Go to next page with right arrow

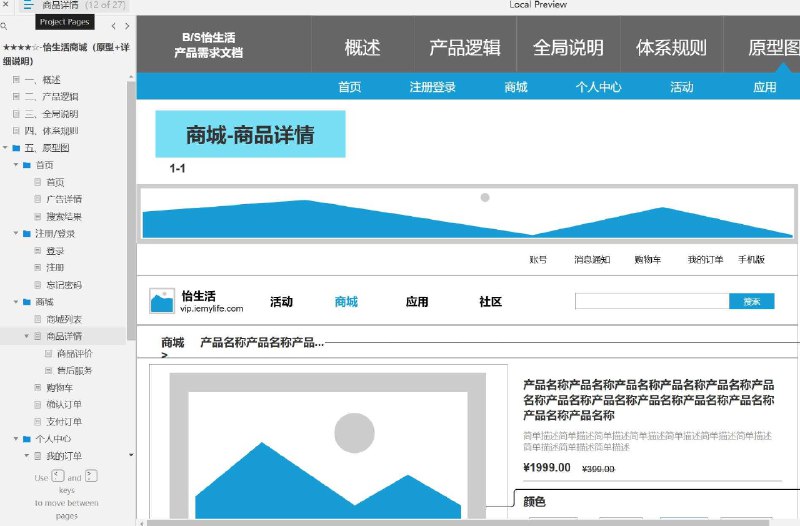(127, 26)
